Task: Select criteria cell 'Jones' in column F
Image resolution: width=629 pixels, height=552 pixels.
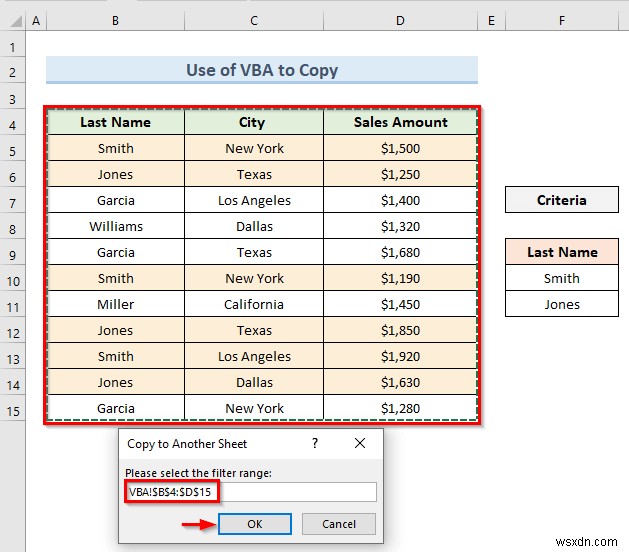Action: coord(562,304)
